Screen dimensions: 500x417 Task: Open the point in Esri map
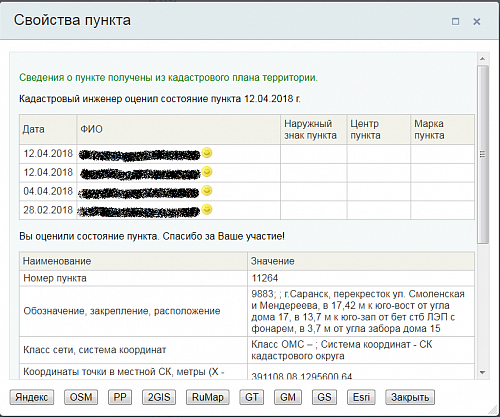[x=361, y=397]
